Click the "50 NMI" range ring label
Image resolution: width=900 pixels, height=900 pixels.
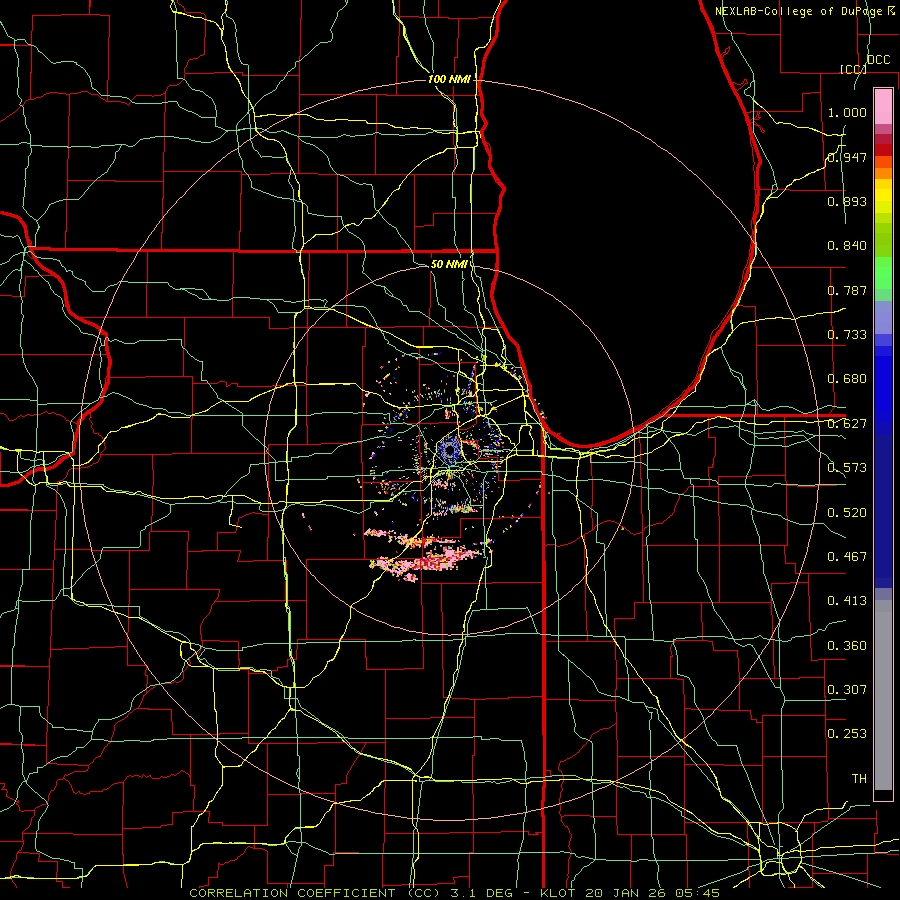[449, 264]
